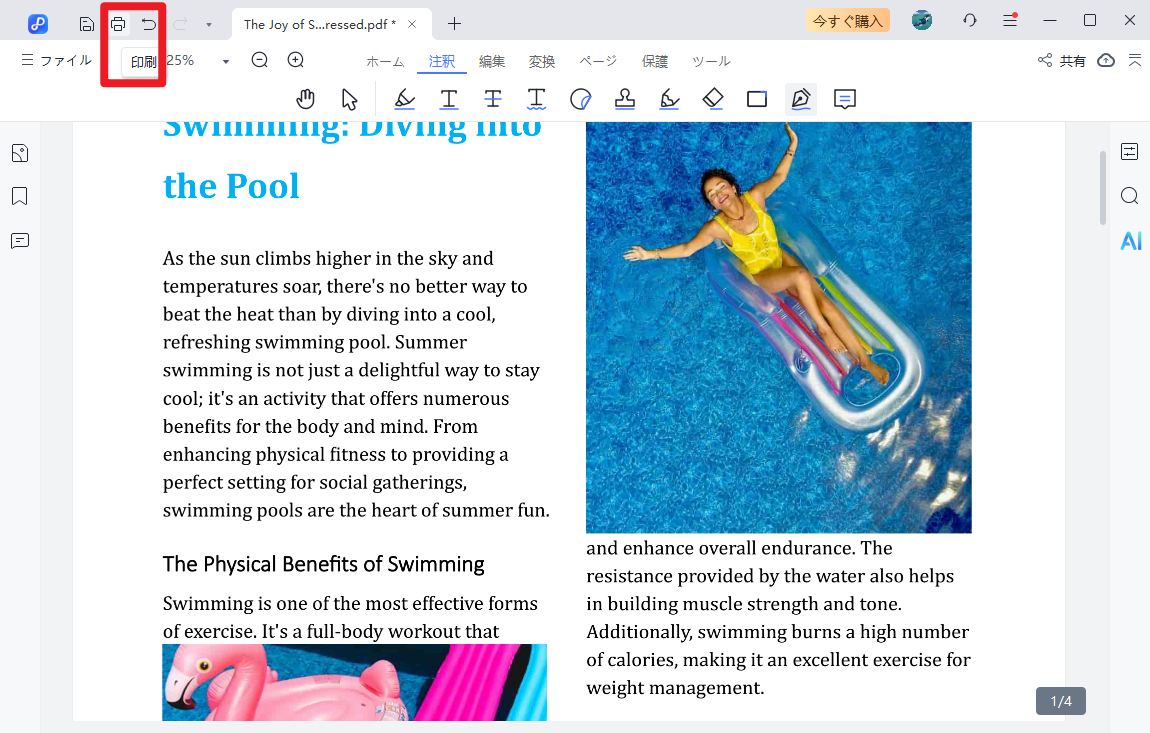Select the arrow selection tool

click(x=349, y=99)
